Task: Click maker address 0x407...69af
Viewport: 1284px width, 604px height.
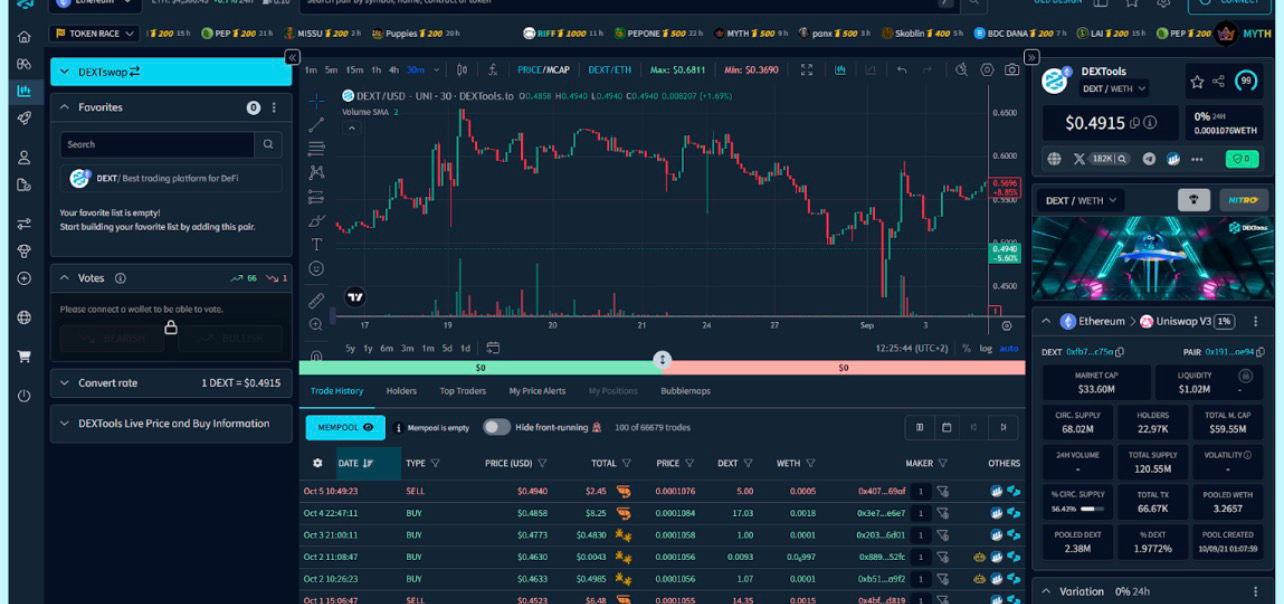Action: point(881,491)
